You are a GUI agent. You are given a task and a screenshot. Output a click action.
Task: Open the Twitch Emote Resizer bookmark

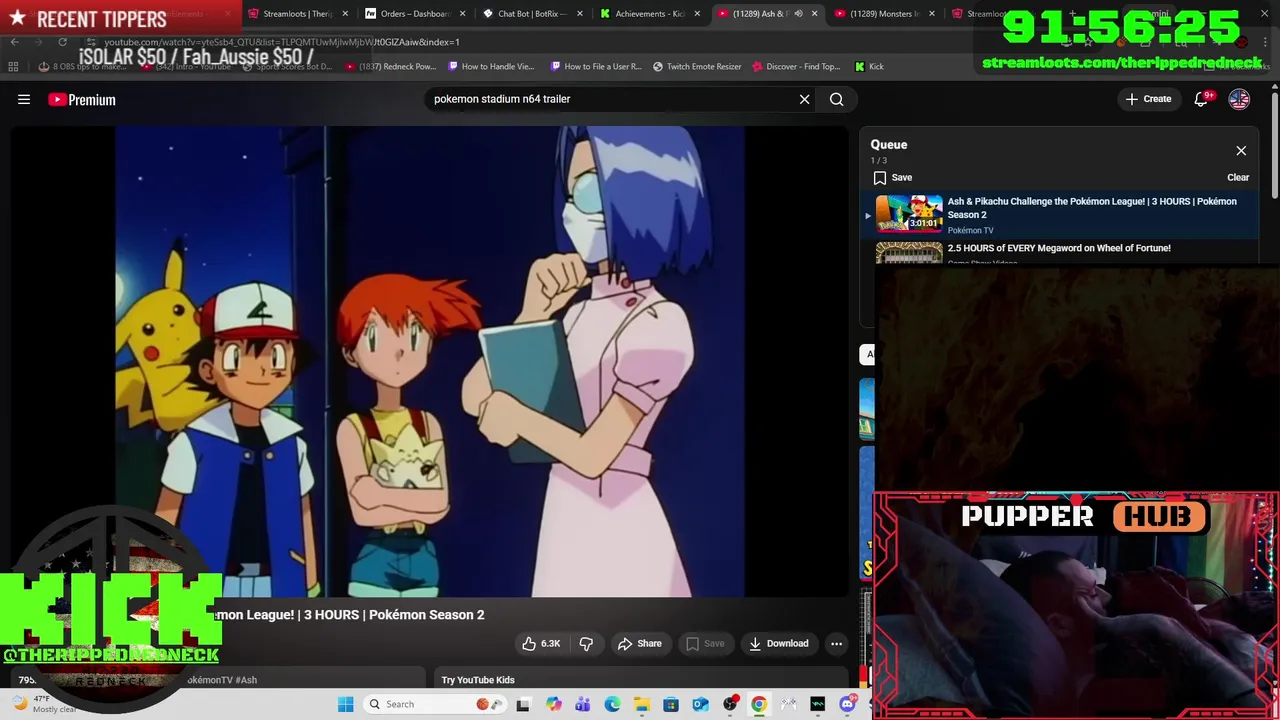(x=697, y=66)
